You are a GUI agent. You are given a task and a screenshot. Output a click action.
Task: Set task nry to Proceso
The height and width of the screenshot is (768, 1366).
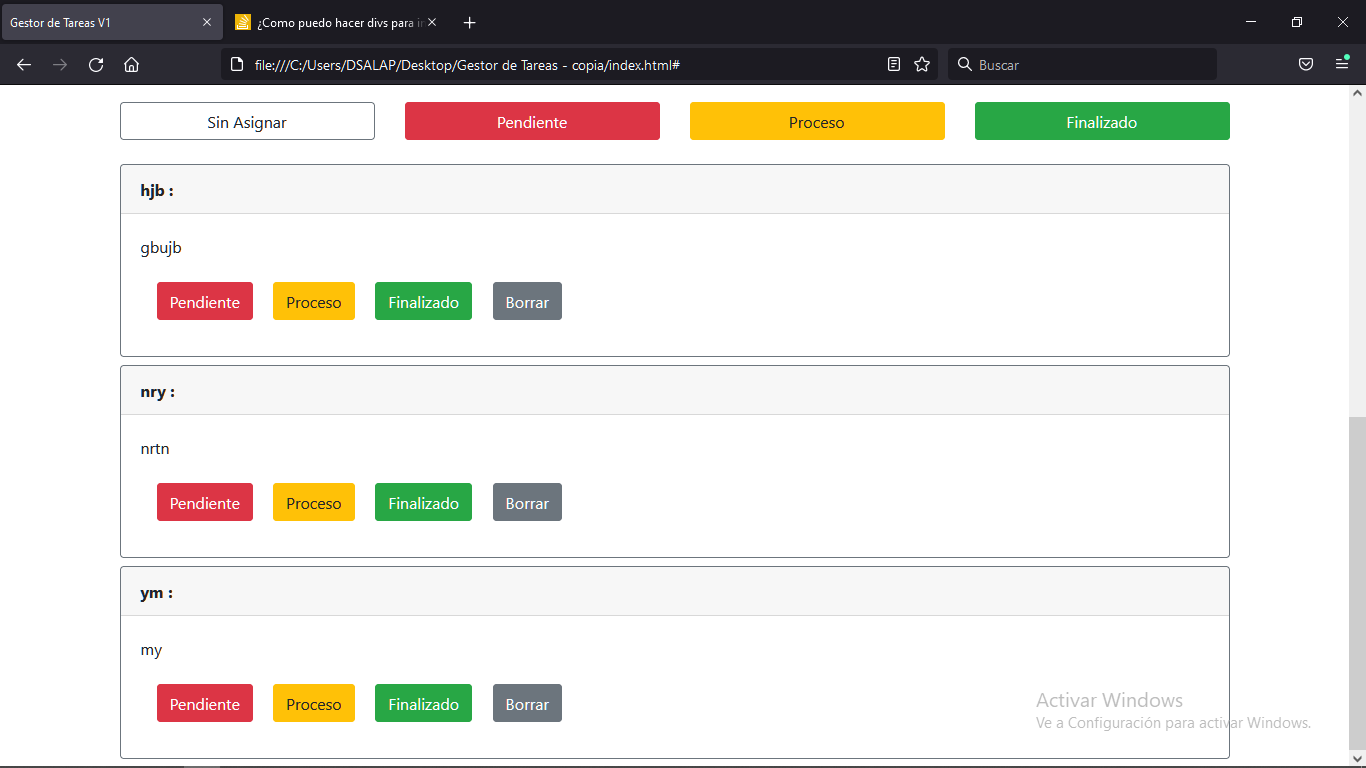[x=314, y=503]
